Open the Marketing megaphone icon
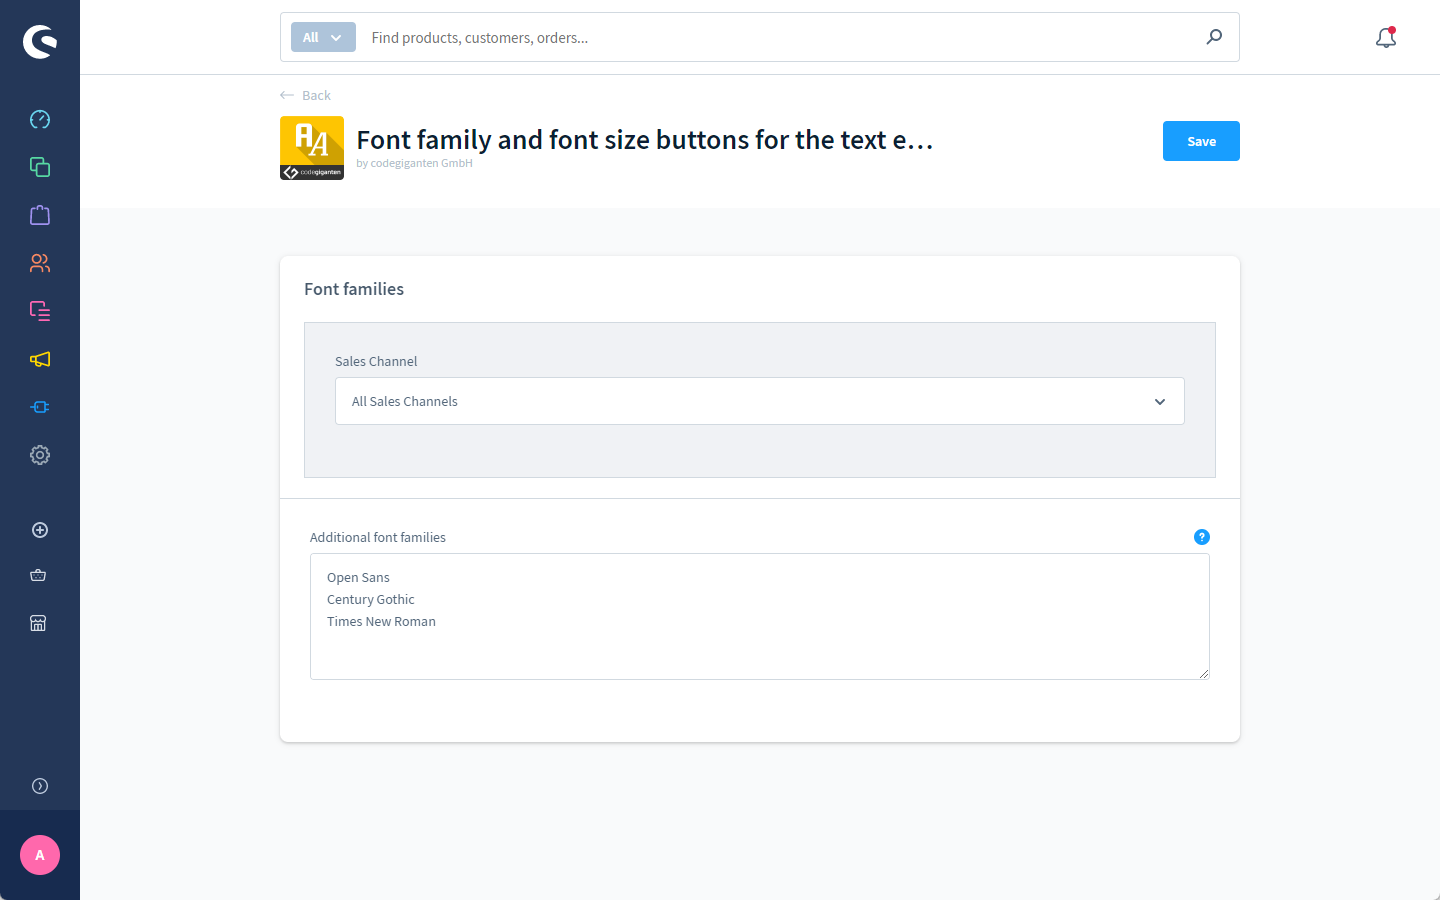This screenshot has width=1440, height=900. click(40, 359)
